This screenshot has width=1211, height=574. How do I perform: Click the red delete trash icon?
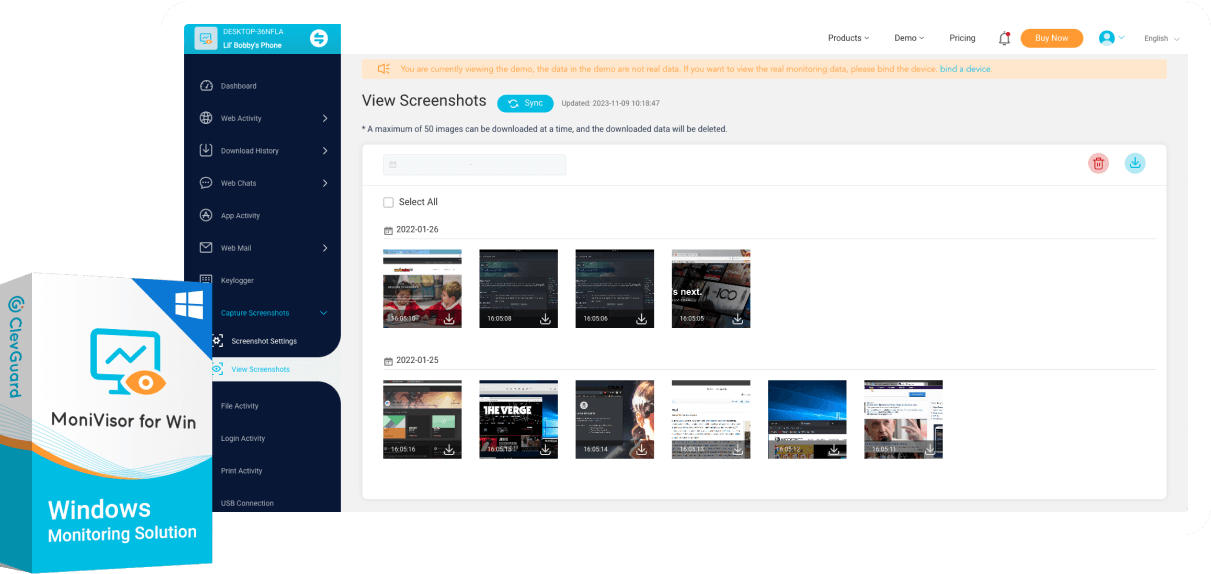(1098, 164)
